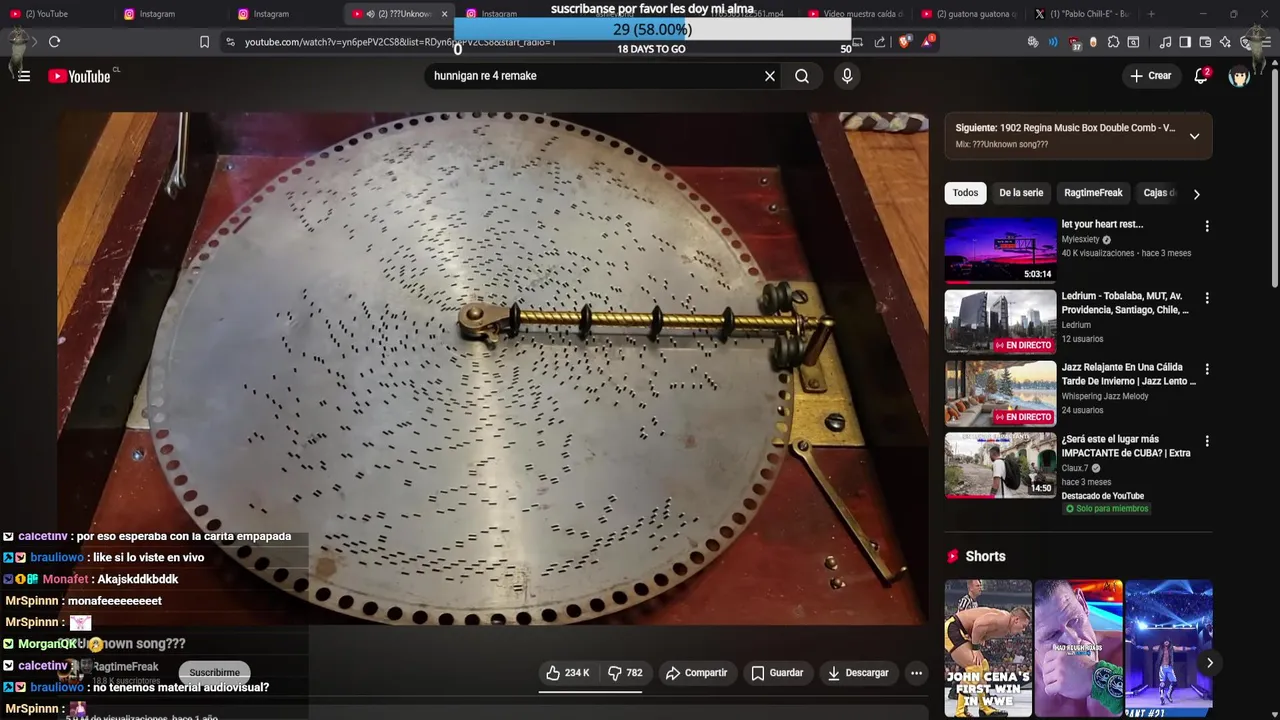Show next Shorts with the arrow
This screenshot has height=720, width=1280.
1209,663
